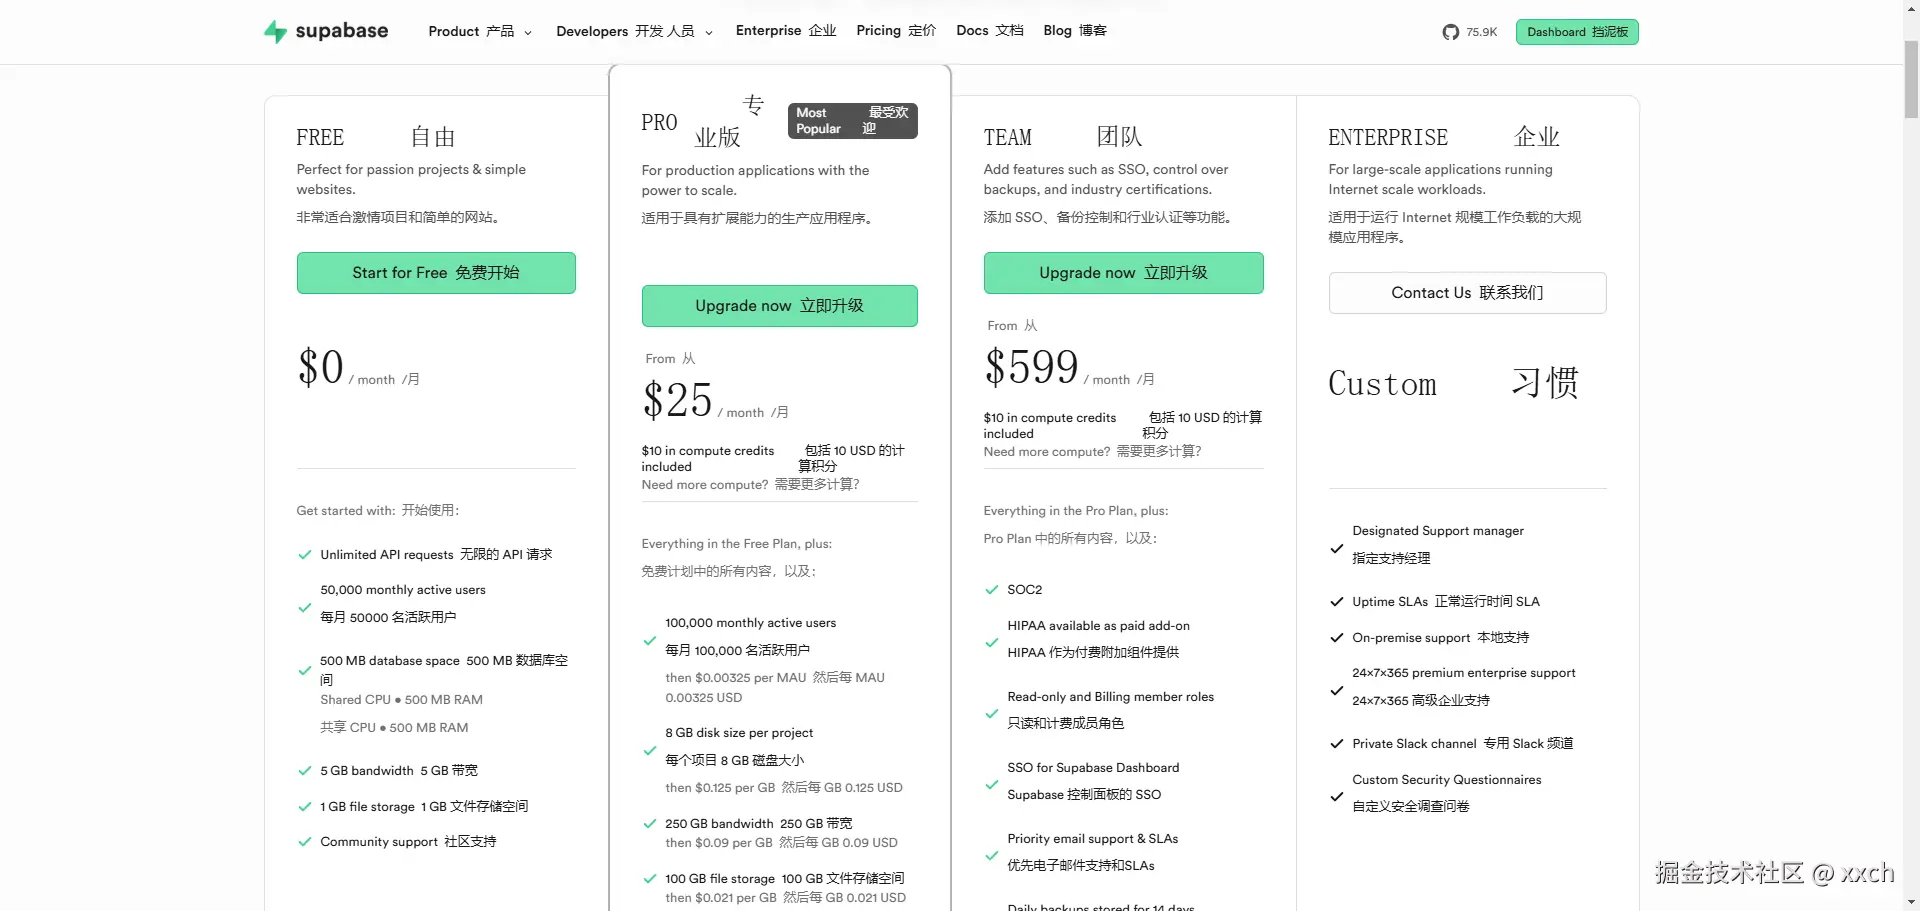Screen dimensions: 1920x911
Task: Click the $25 Pro price text
Action: pyautogui.click(x=677, y=400)
